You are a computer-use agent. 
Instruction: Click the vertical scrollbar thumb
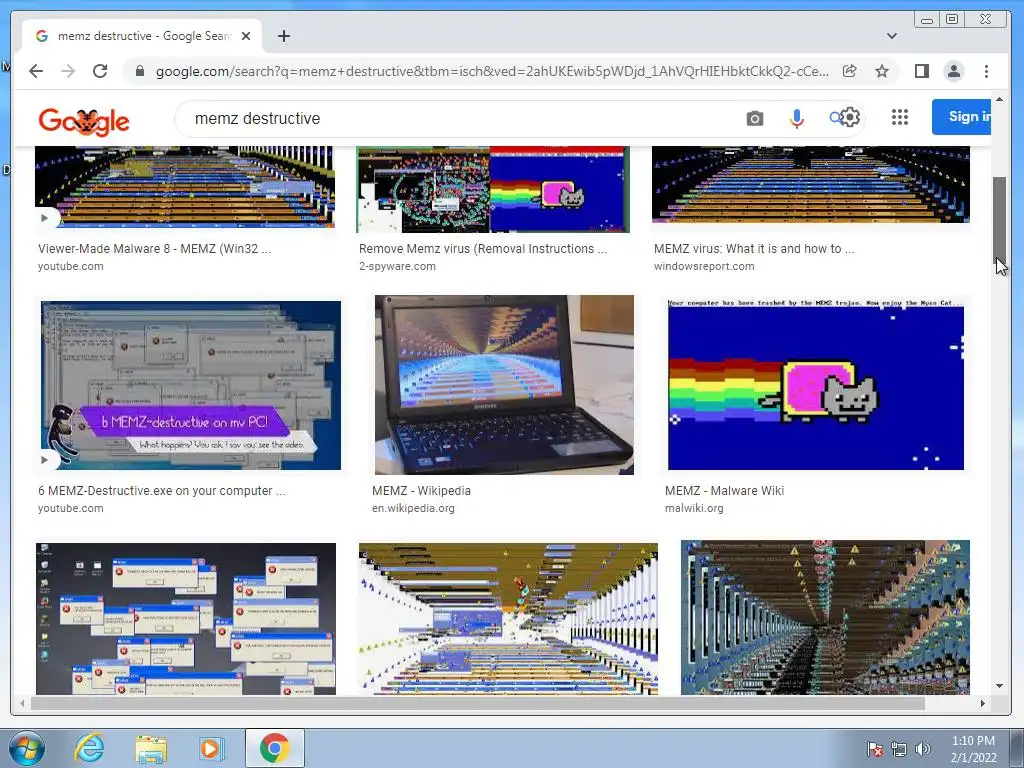pos(999,219)
